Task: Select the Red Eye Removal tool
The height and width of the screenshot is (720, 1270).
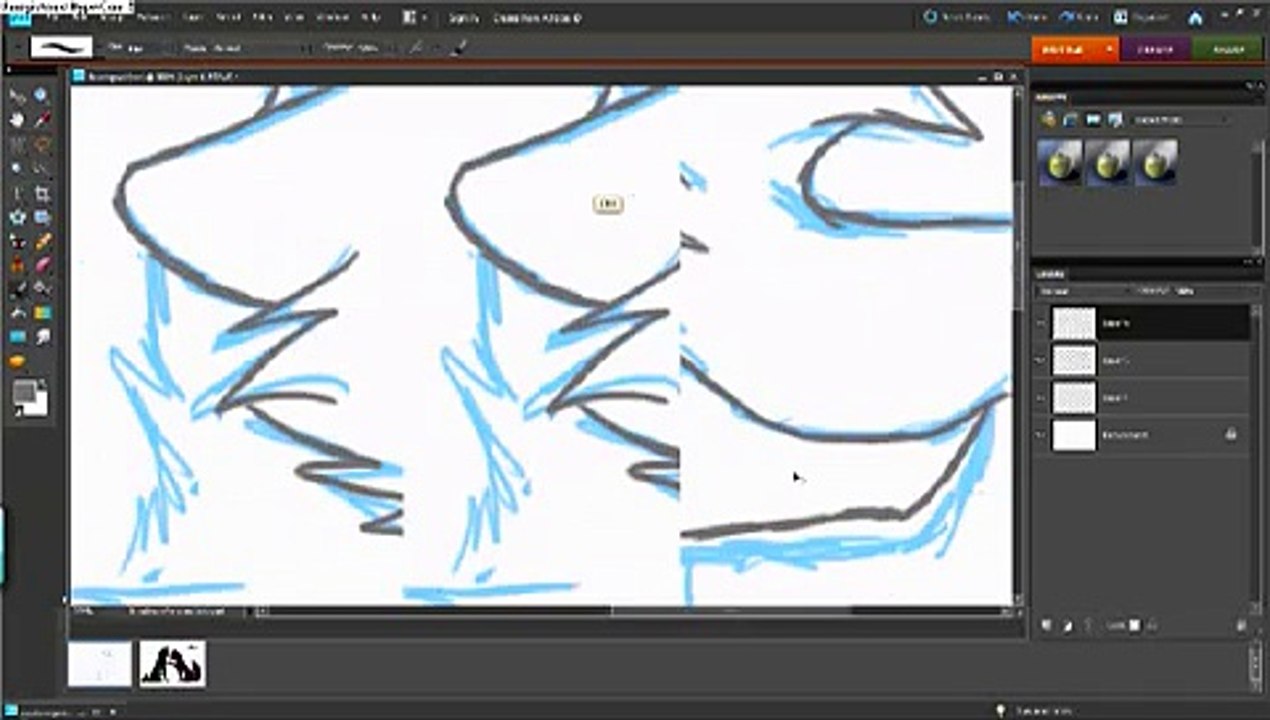Action: point(17,243)
